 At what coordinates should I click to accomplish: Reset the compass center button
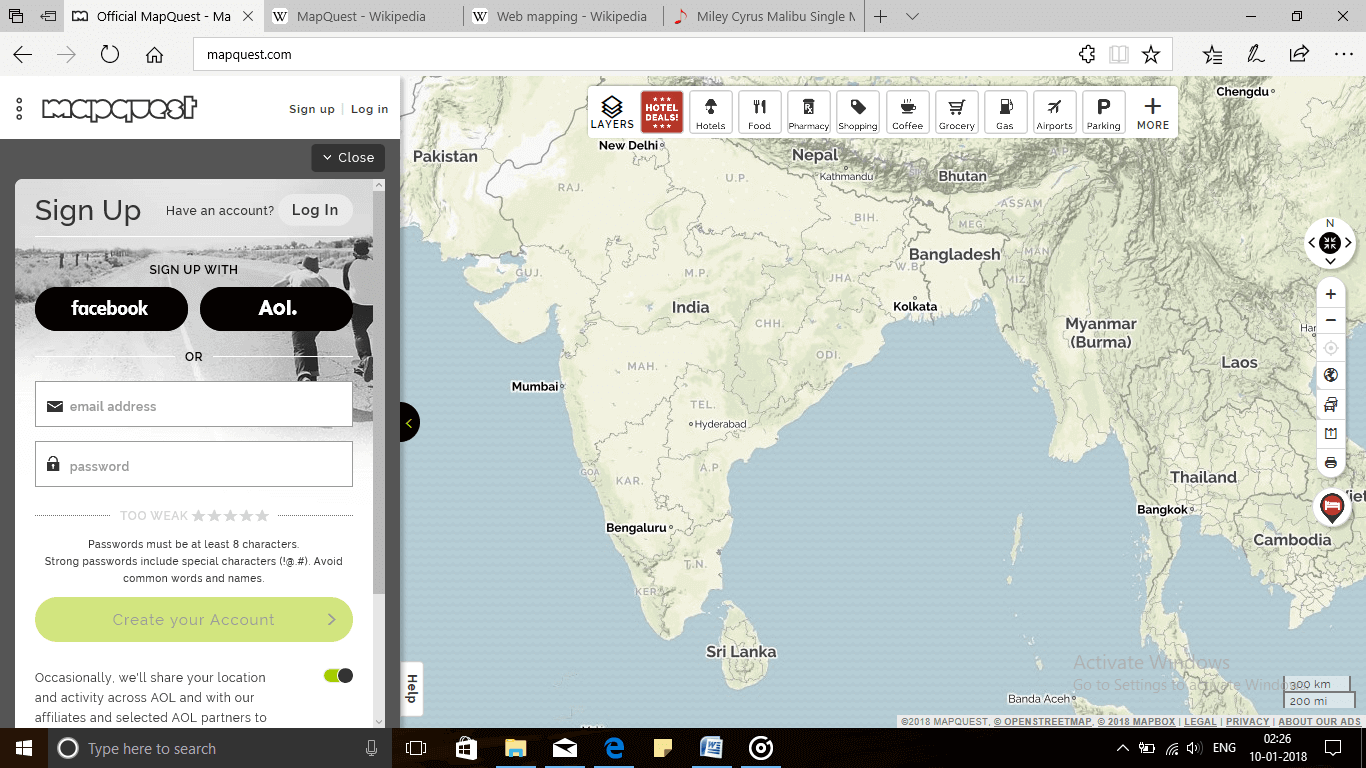click(x=1330, y=242)
